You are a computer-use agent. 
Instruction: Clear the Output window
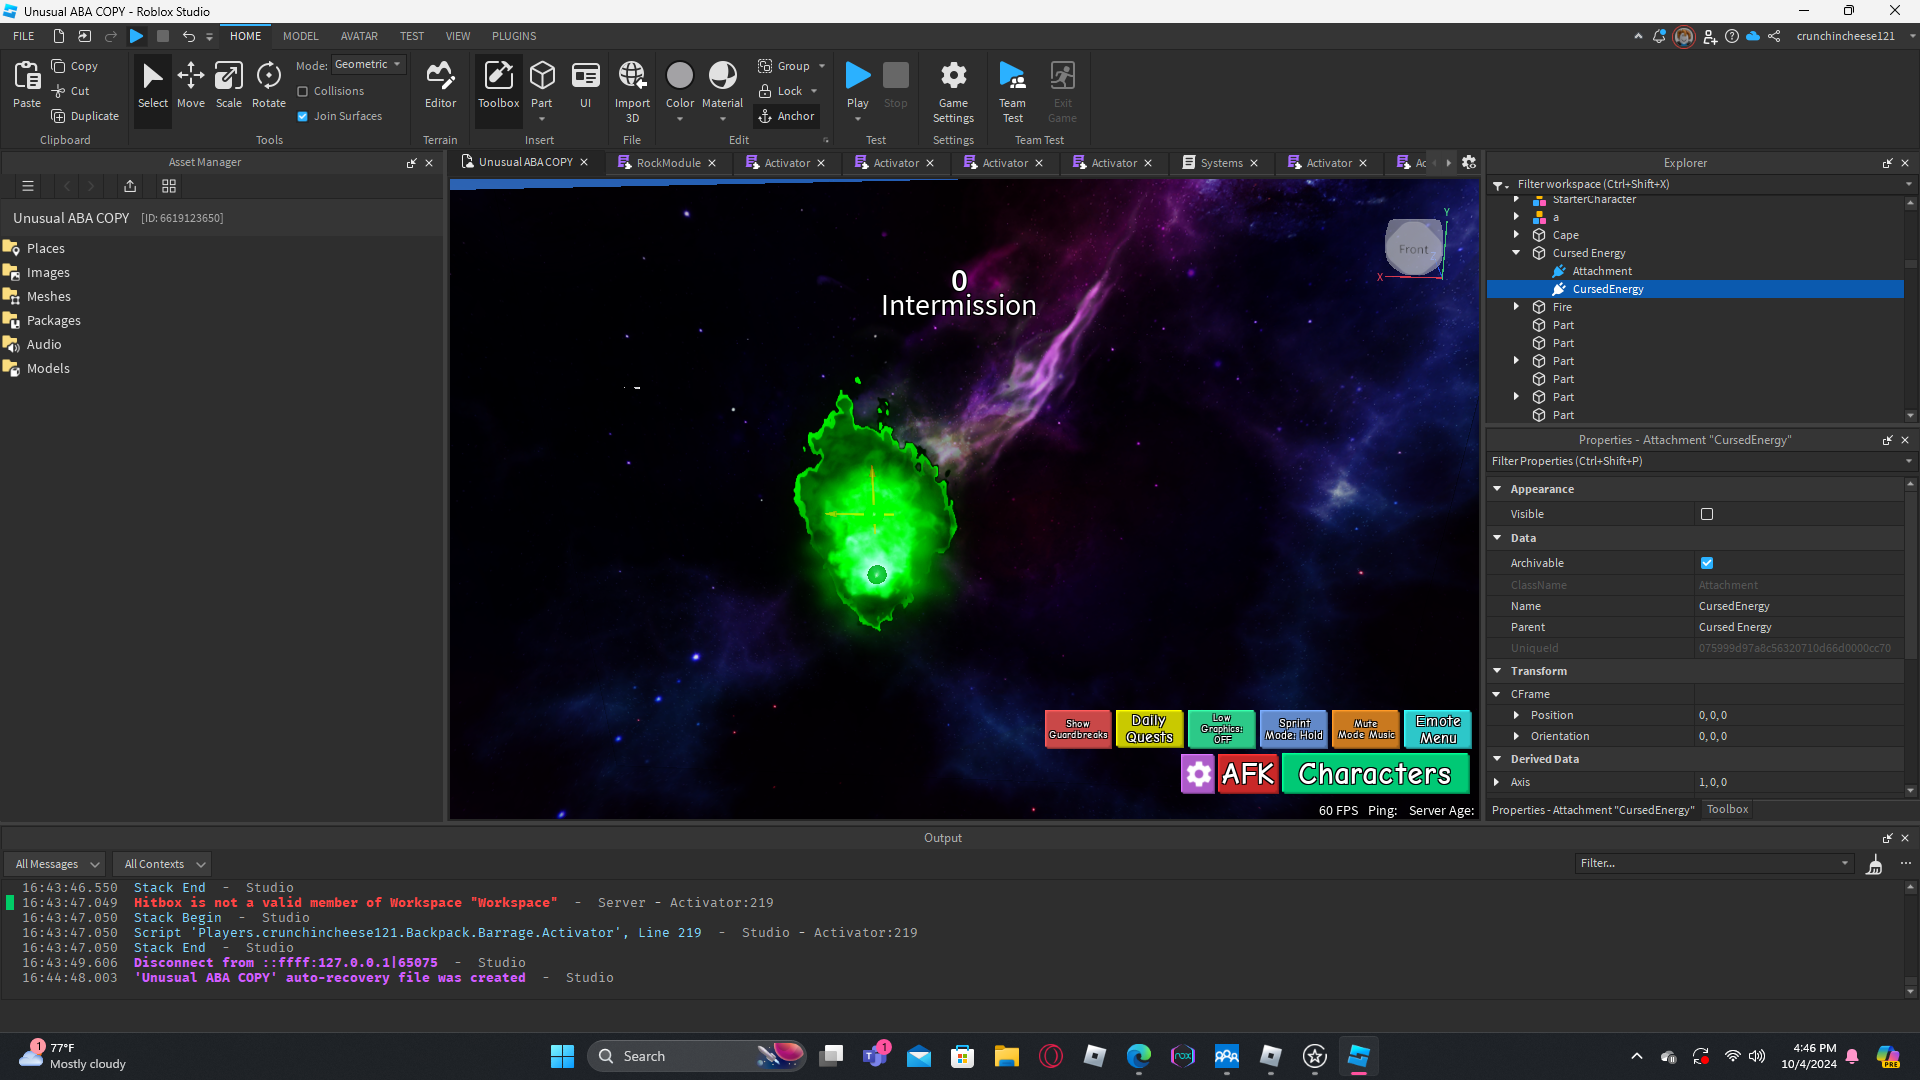1875,864
